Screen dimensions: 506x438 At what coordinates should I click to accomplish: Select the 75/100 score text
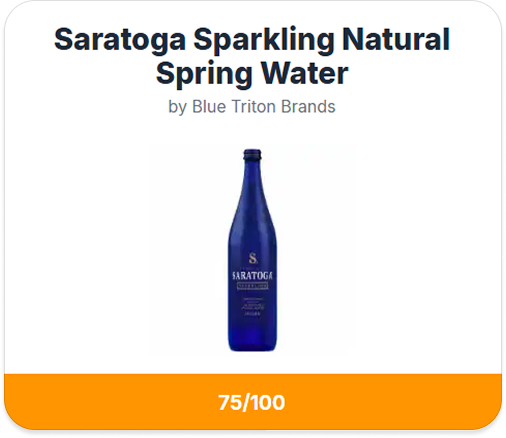pyautogui.click(x=252, y=402)
